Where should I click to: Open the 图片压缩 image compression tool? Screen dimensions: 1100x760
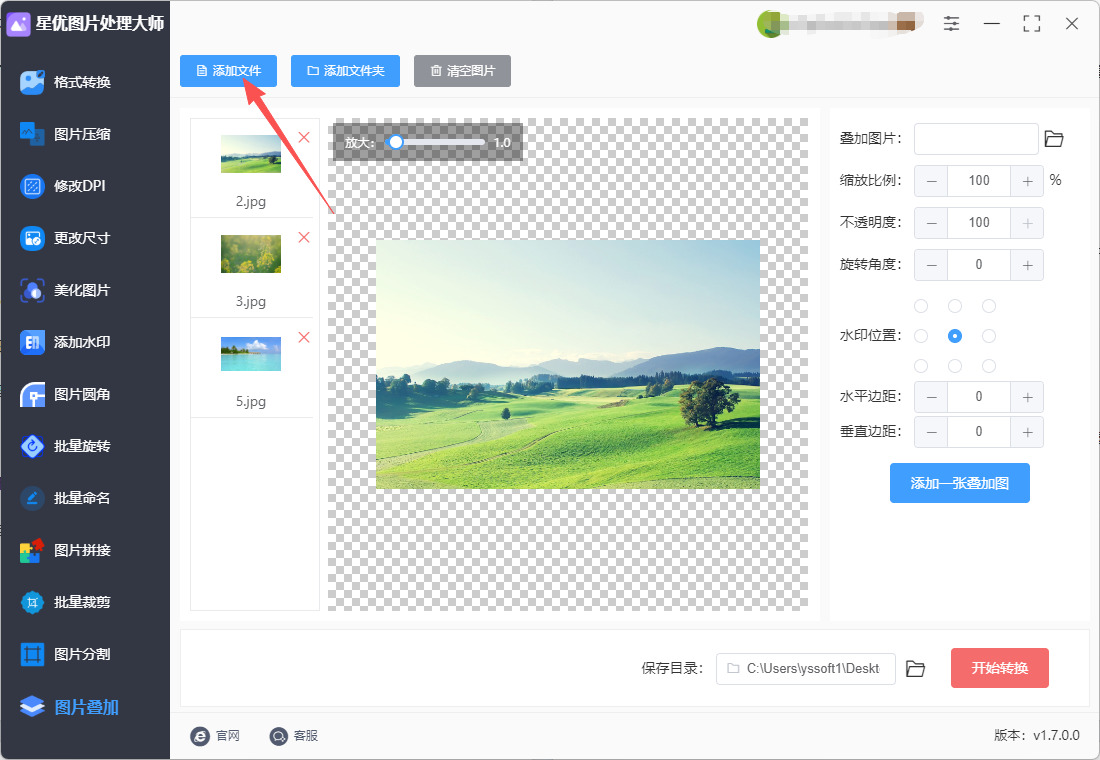coord(66,134)
